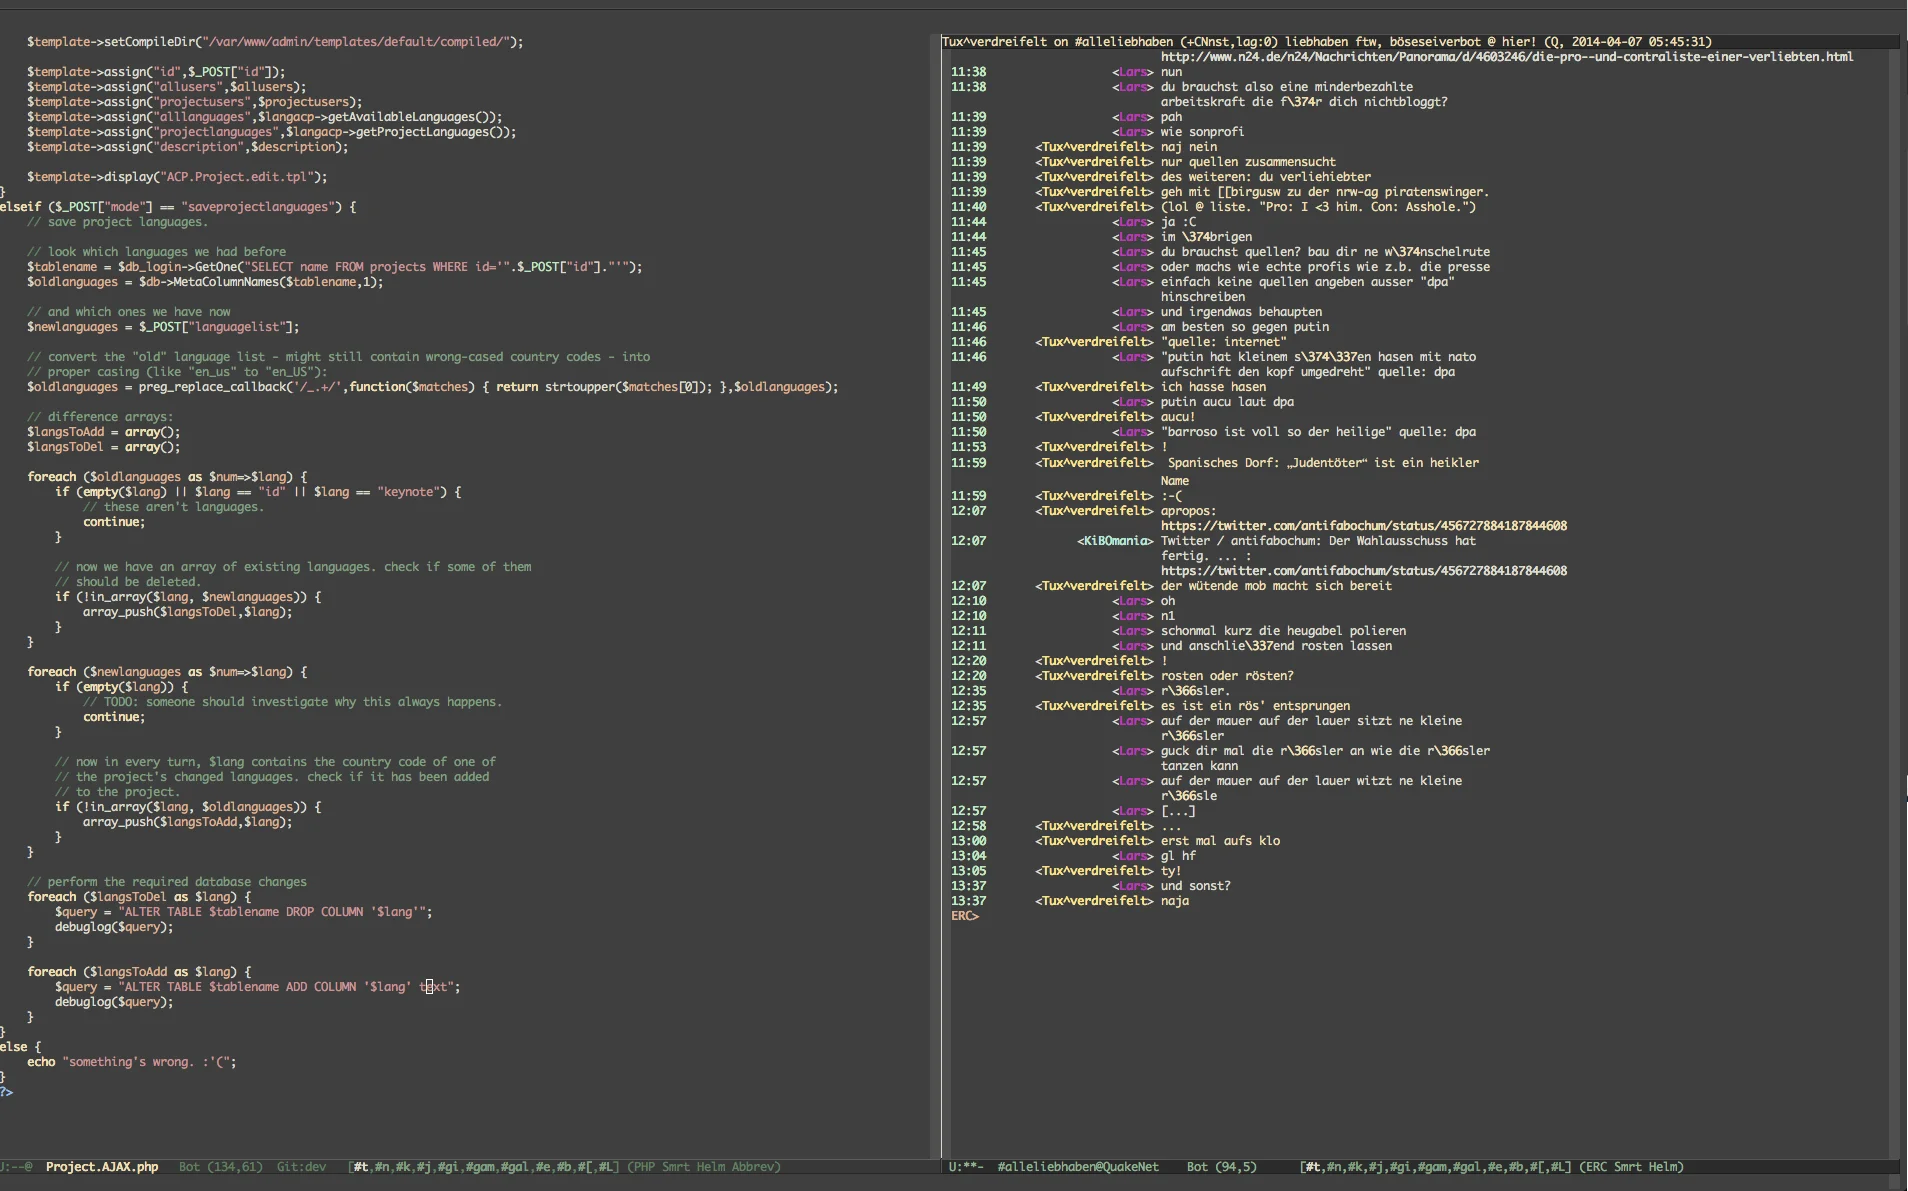Place cursor on the setCompileDir line

point(275,42)
